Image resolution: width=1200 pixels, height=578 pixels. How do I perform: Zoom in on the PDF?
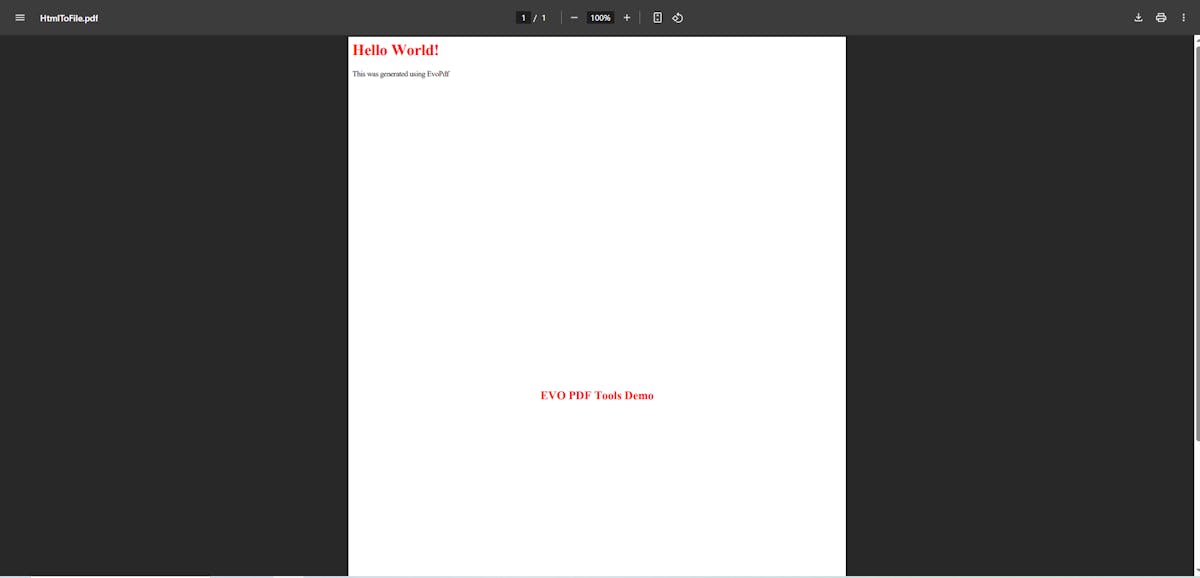626,17
